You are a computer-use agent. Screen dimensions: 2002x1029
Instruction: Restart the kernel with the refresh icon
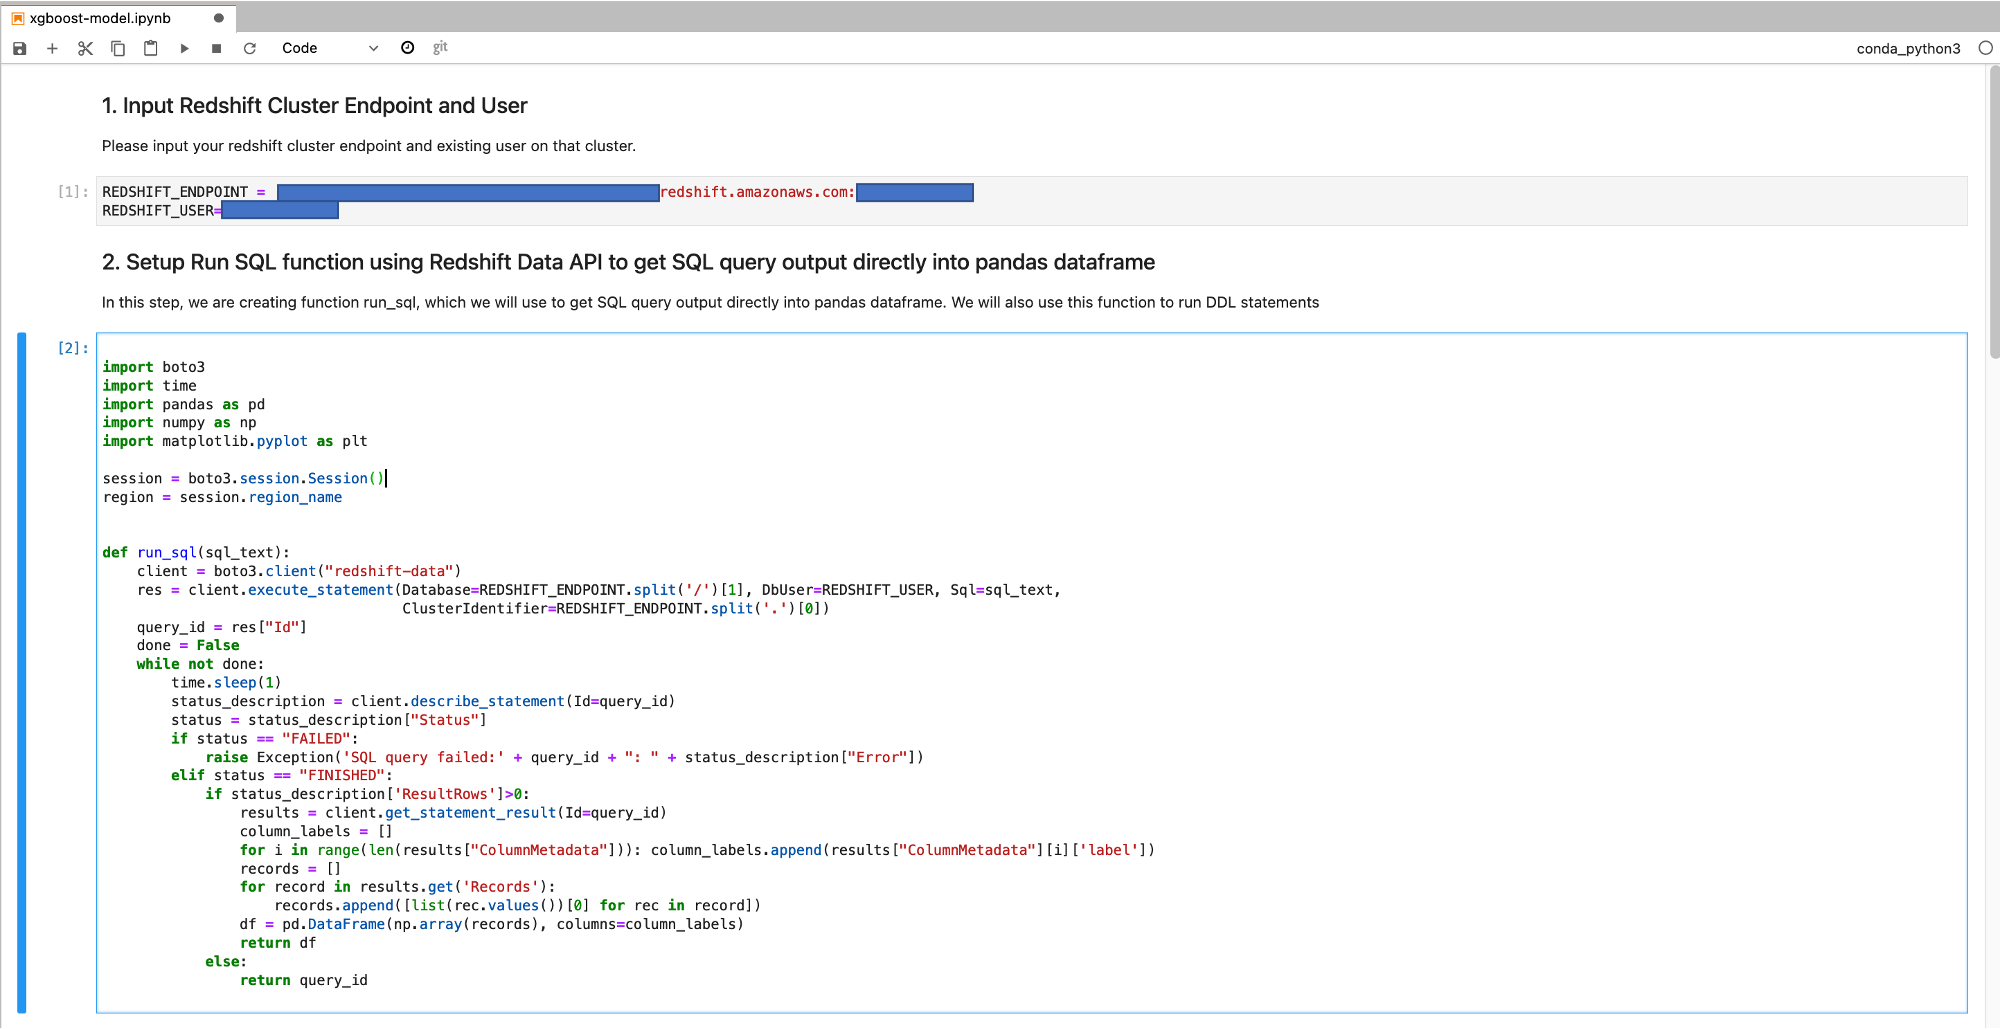point(250,48)
